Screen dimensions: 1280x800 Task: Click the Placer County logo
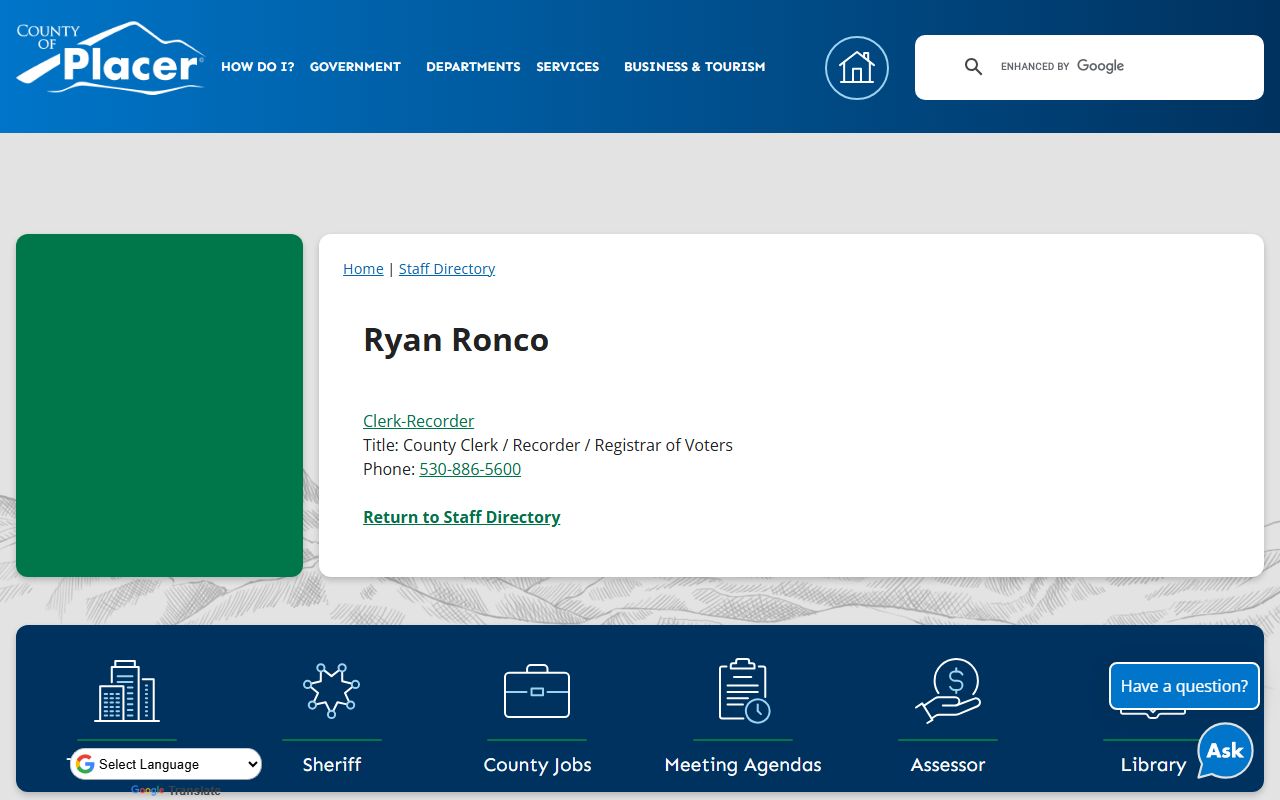click(x=110, y=58)
